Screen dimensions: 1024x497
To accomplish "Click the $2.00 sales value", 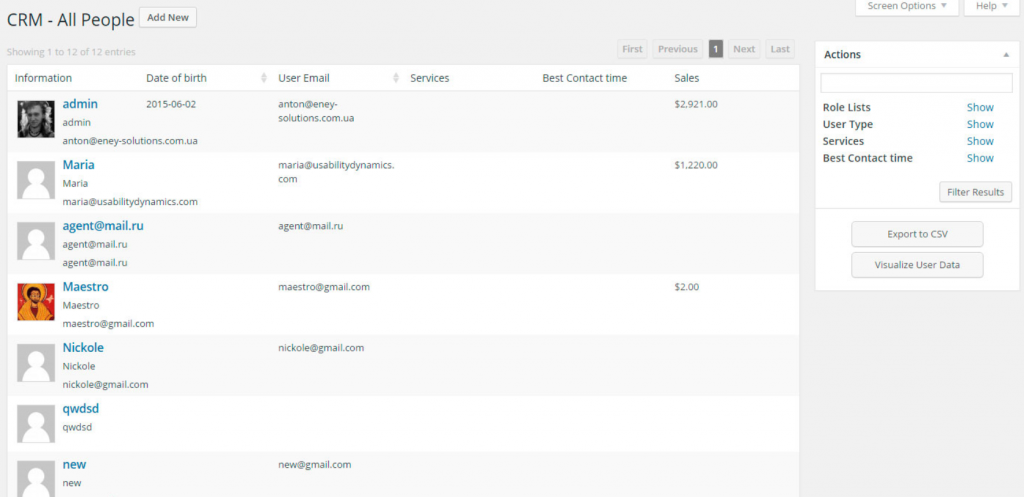I will [686, 287].
